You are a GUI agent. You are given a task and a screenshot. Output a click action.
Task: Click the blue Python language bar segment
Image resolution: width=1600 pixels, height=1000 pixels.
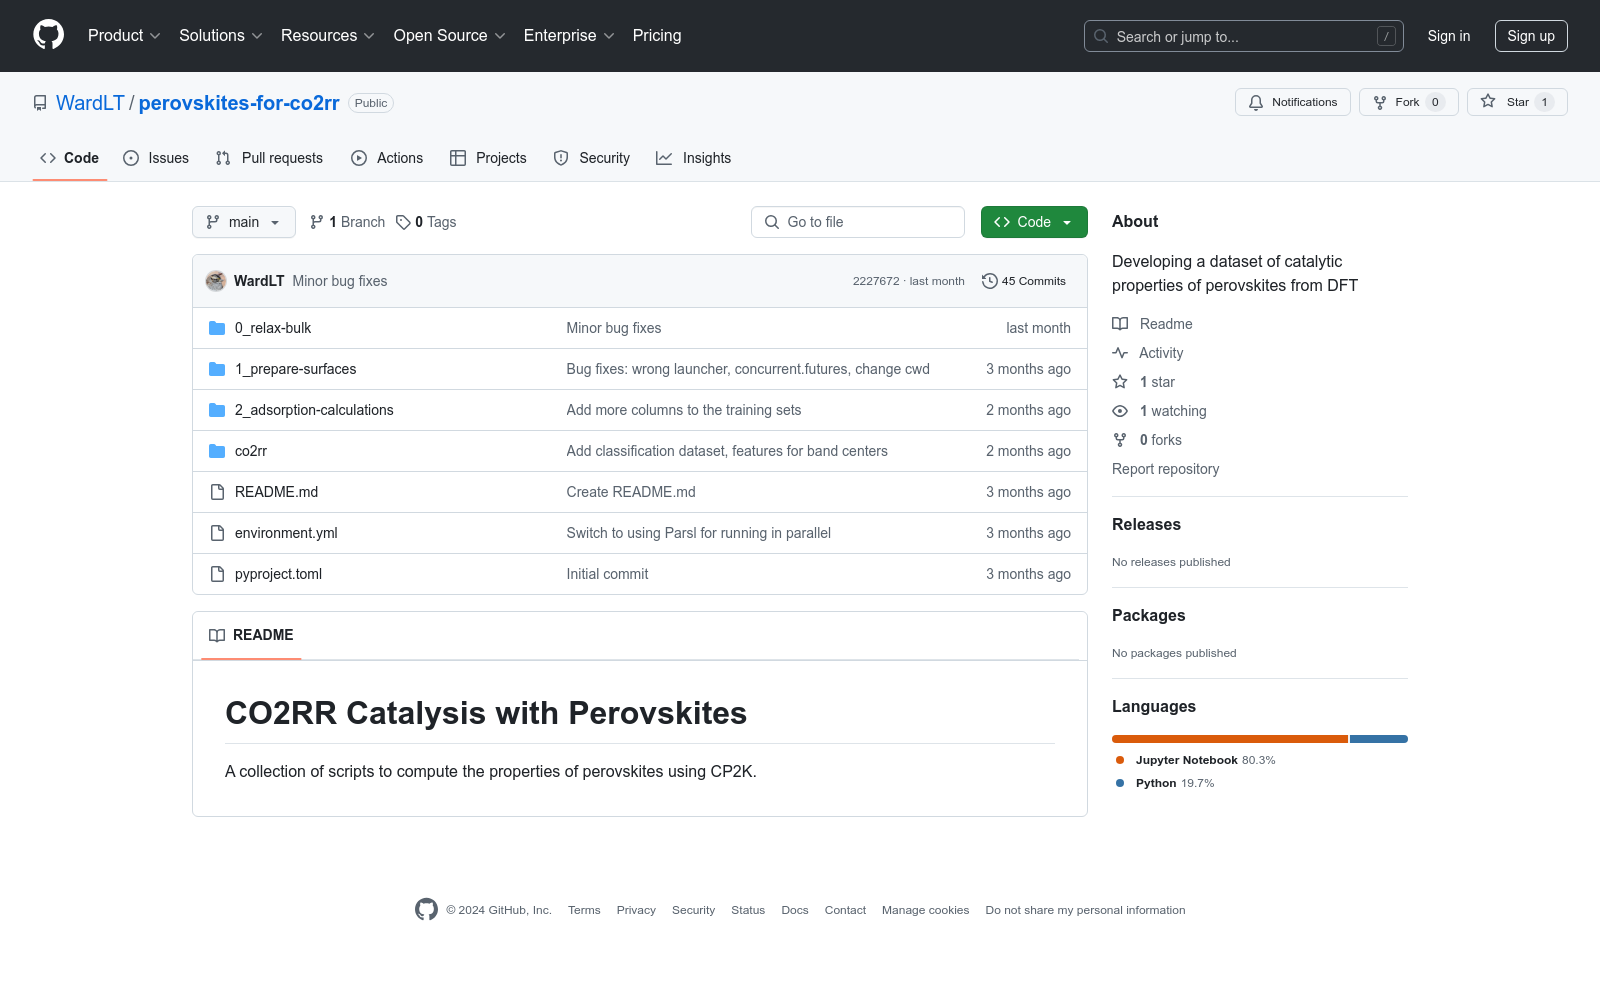click(x=1379, y=739)
